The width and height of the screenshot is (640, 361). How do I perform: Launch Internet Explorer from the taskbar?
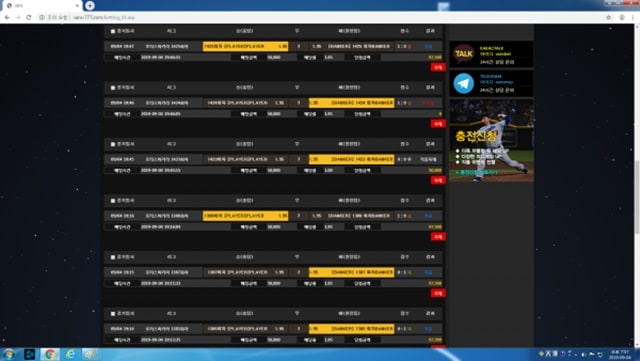coord(70,354)
